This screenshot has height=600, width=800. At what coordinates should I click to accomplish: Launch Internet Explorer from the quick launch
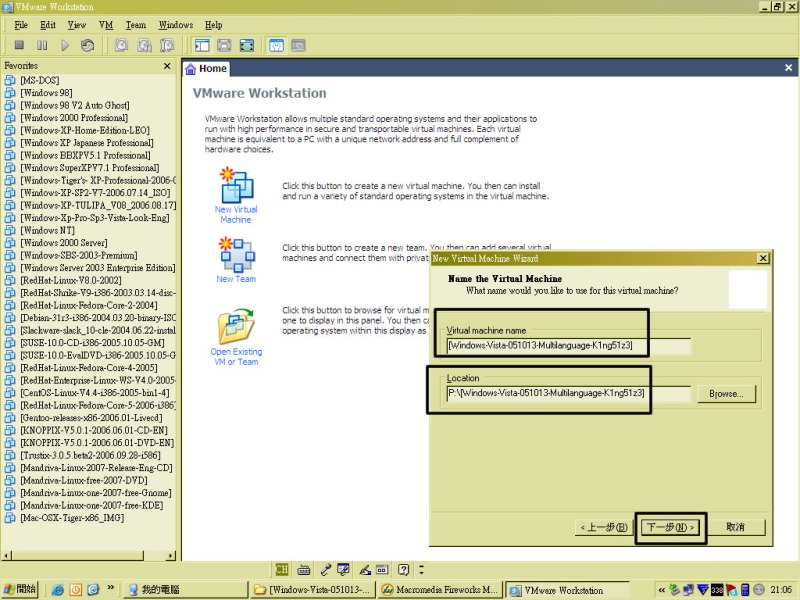58,590
